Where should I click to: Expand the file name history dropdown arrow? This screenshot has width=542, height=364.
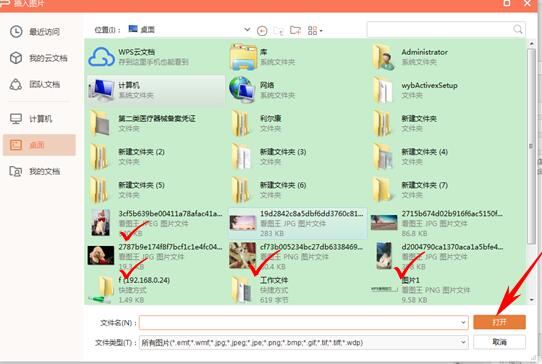click(463, 323)
